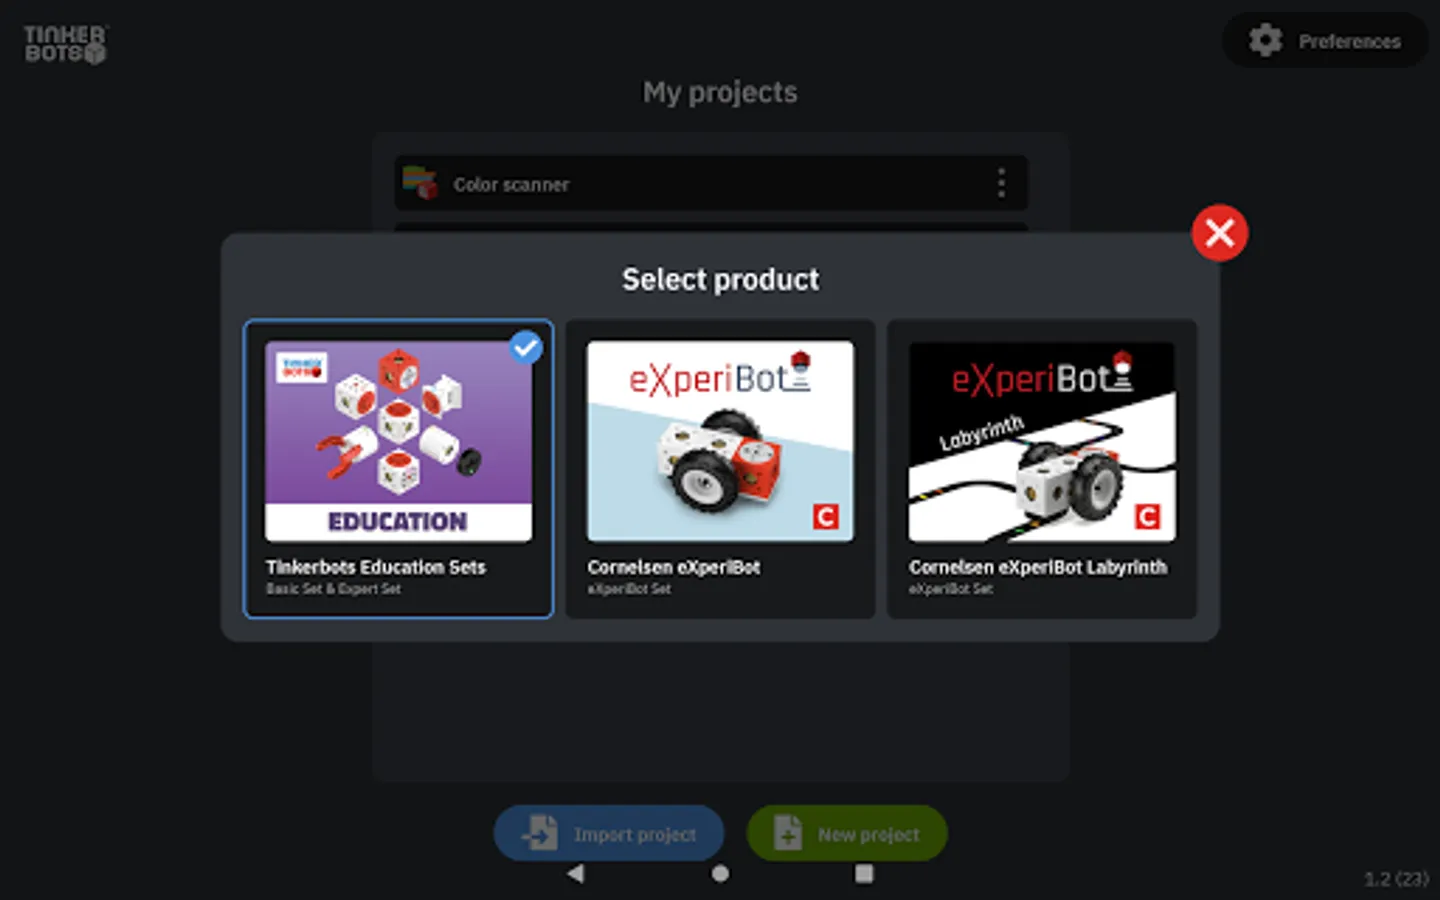The width and height of the screenshot is (1440, 900).
Task: Open the Color scanner project
Action: point(711,183)
